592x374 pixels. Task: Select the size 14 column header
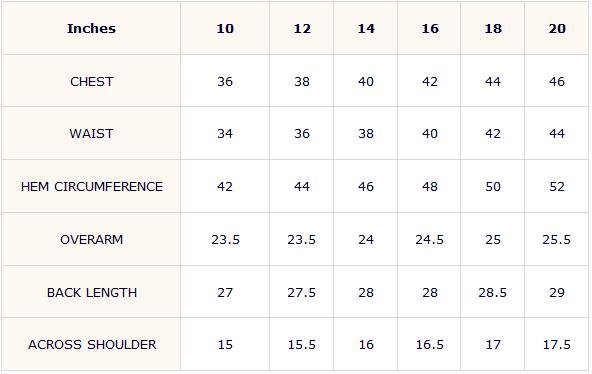pos(366,29)
